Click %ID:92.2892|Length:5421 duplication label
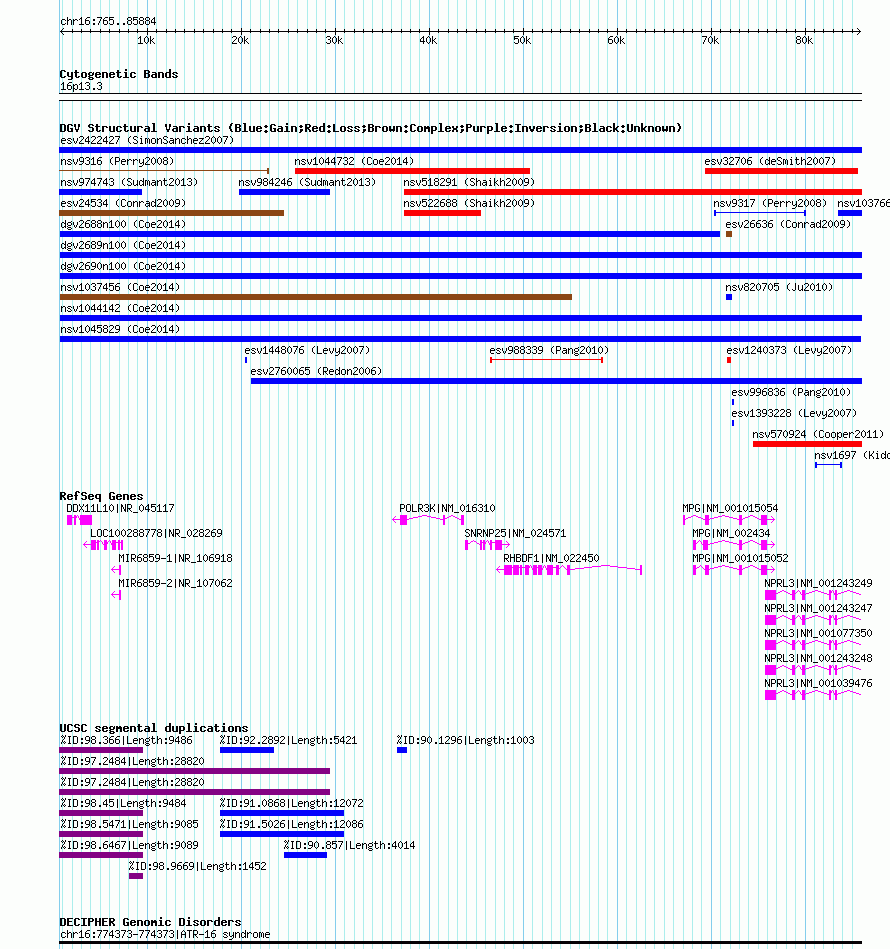This screenshot has width=890, height=949. (x=288, y=740)
